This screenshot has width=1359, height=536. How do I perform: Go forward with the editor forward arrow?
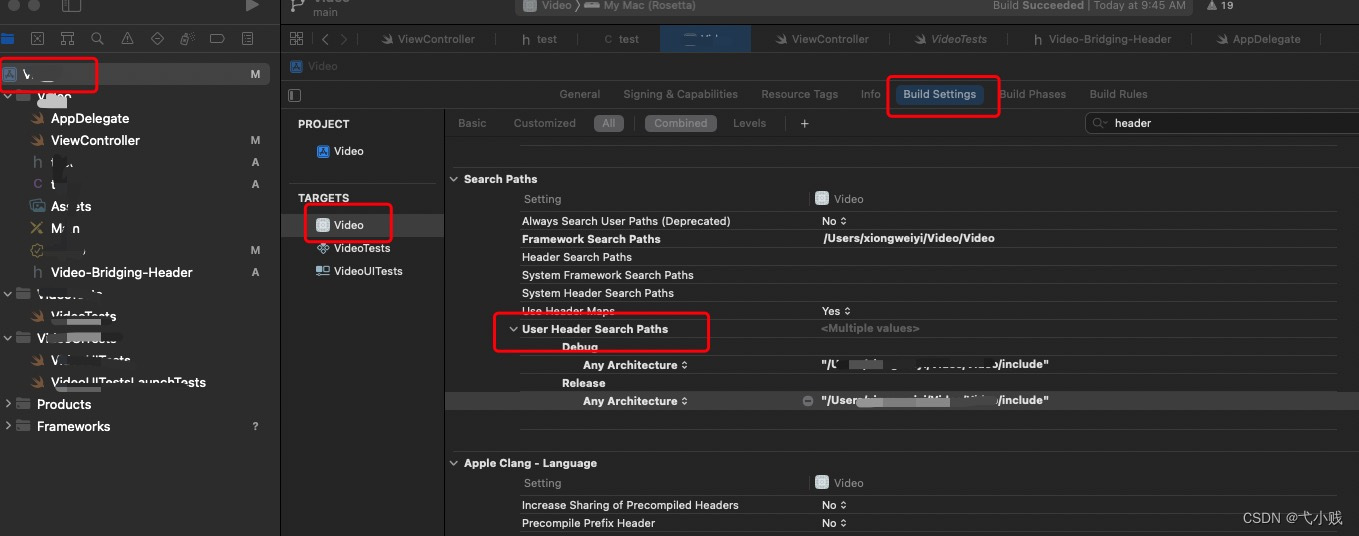pos(344,39)
